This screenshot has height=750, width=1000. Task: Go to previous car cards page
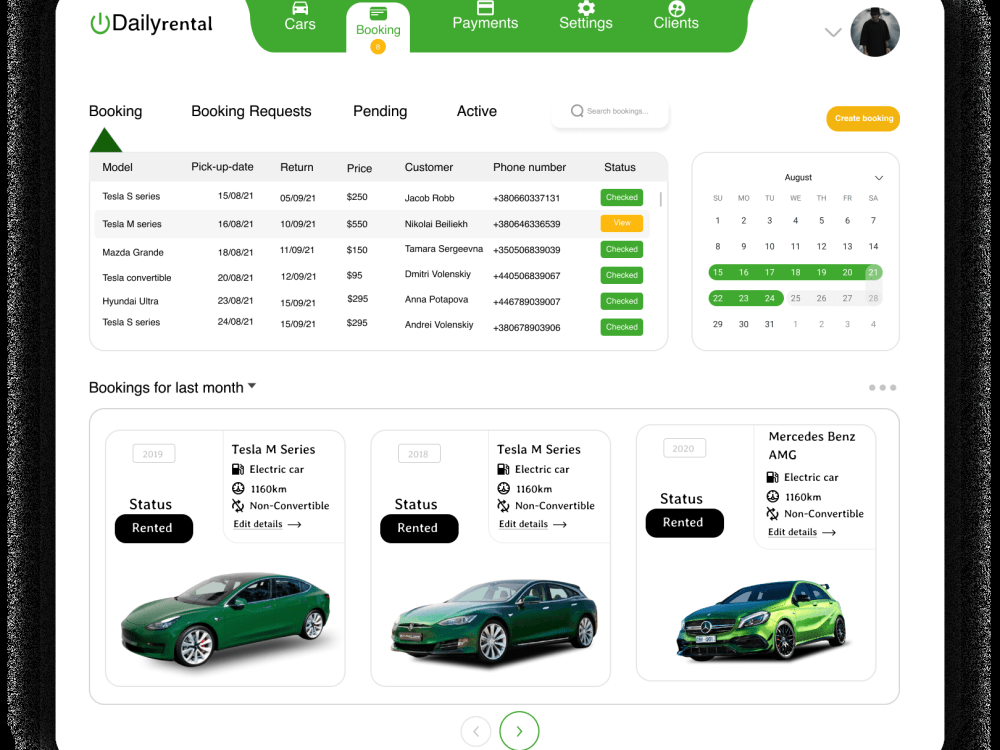pyautogui.click(x=476, y=732)
